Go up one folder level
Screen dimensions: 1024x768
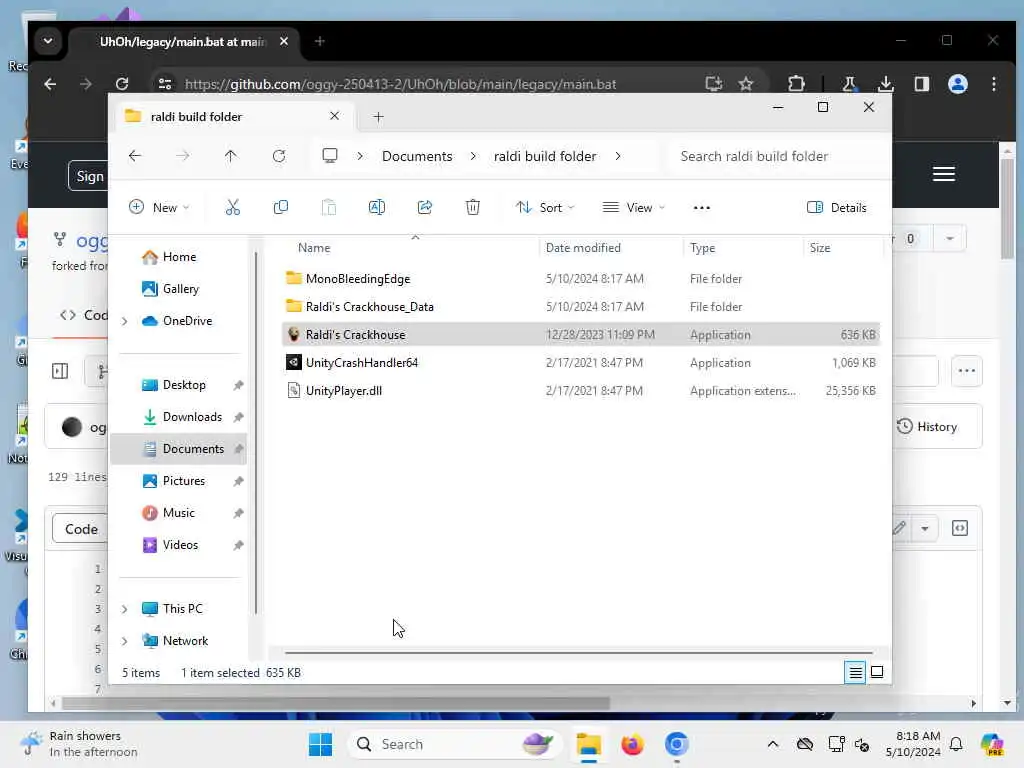click(231, 156)
